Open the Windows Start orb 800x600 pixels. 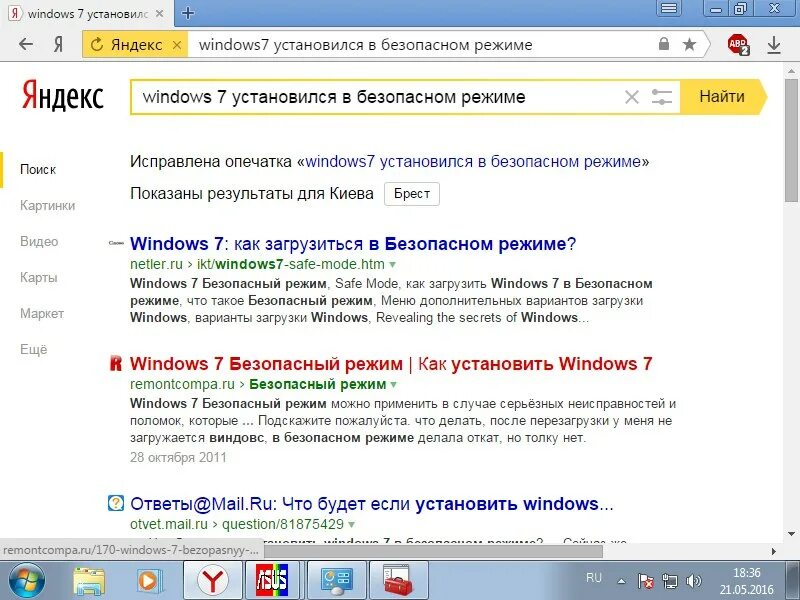27,581
